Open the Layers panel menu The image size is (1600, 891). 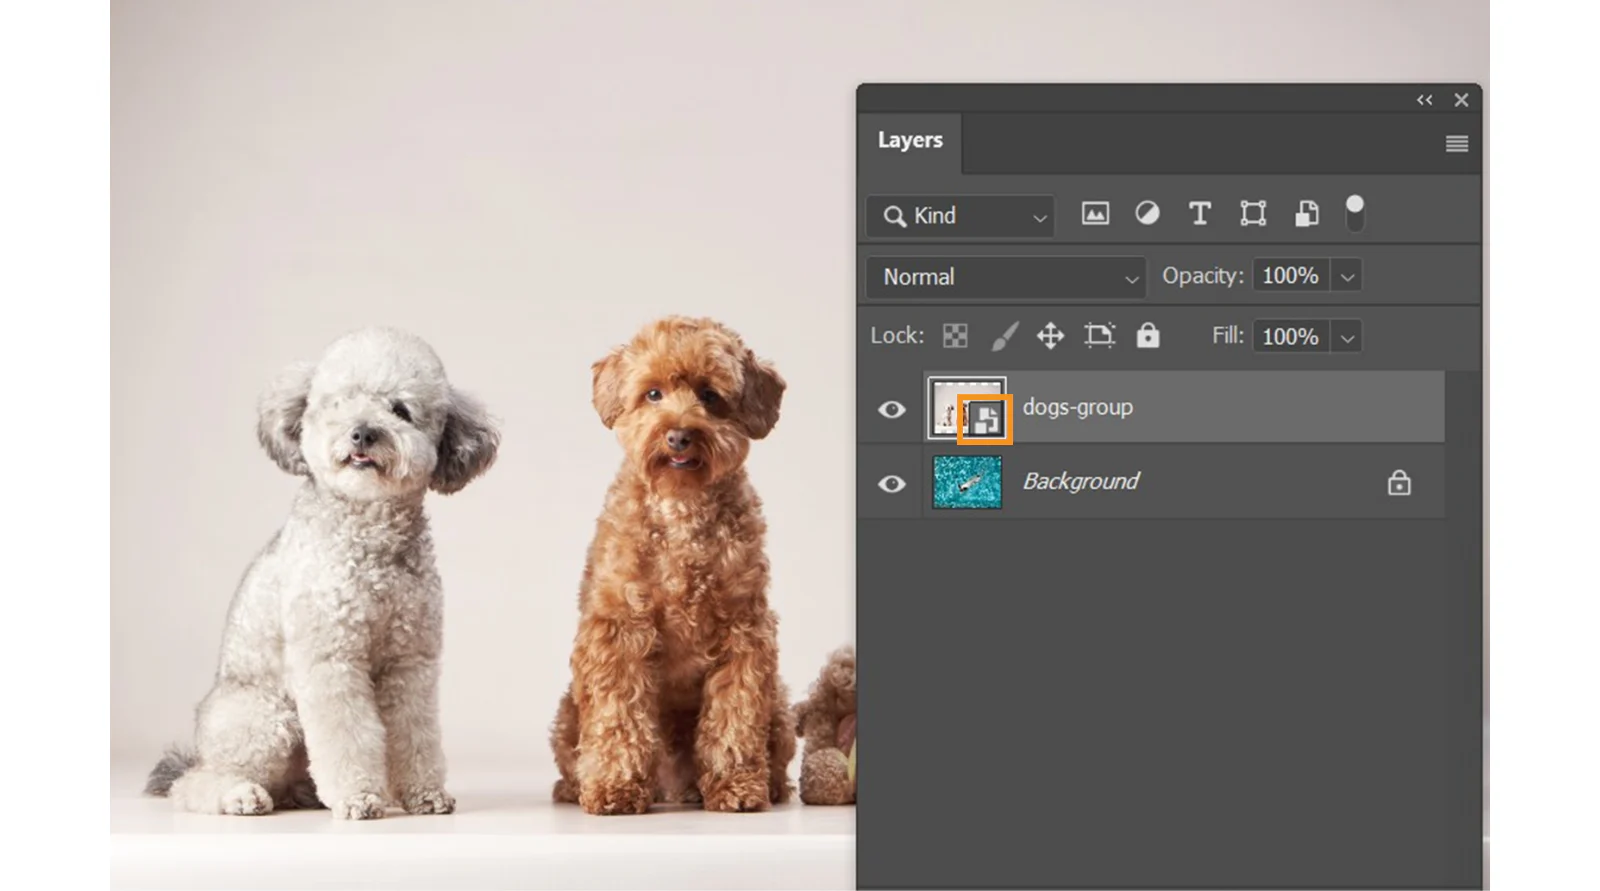click(x=1457, y=144)
